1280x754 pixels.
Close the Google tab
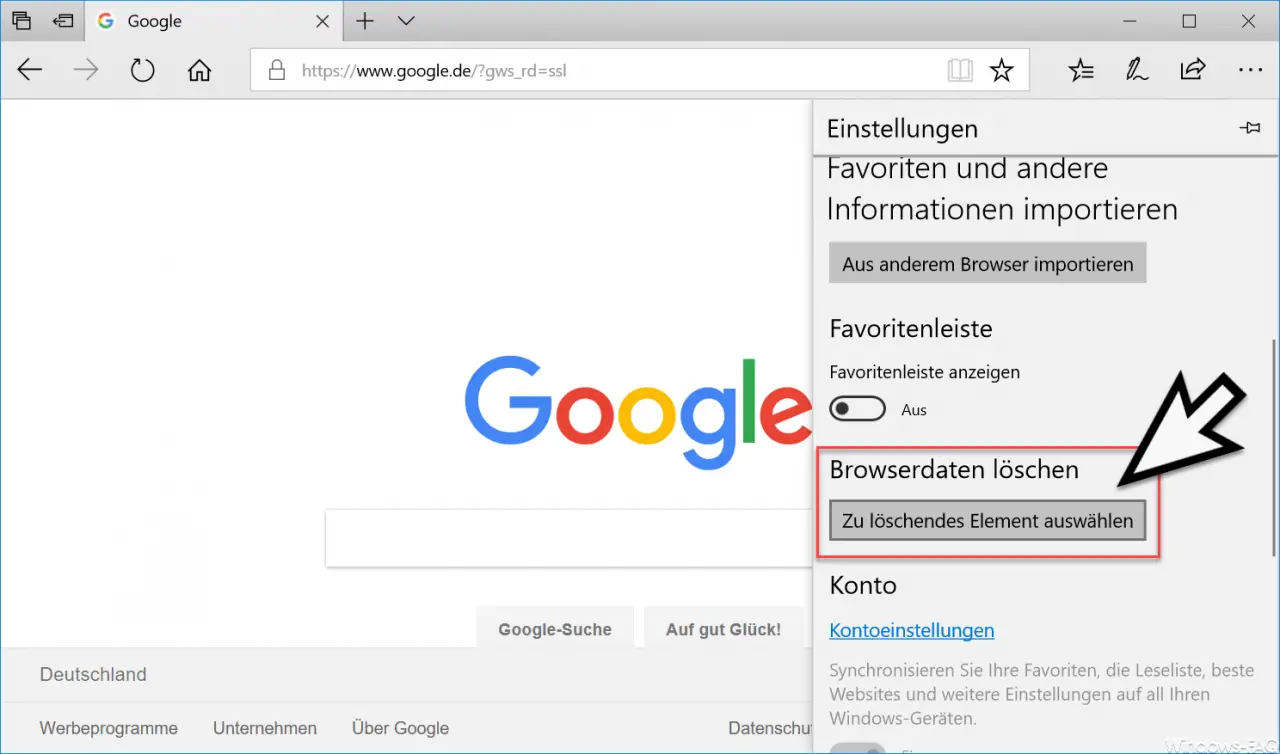[x=322, y=21]
